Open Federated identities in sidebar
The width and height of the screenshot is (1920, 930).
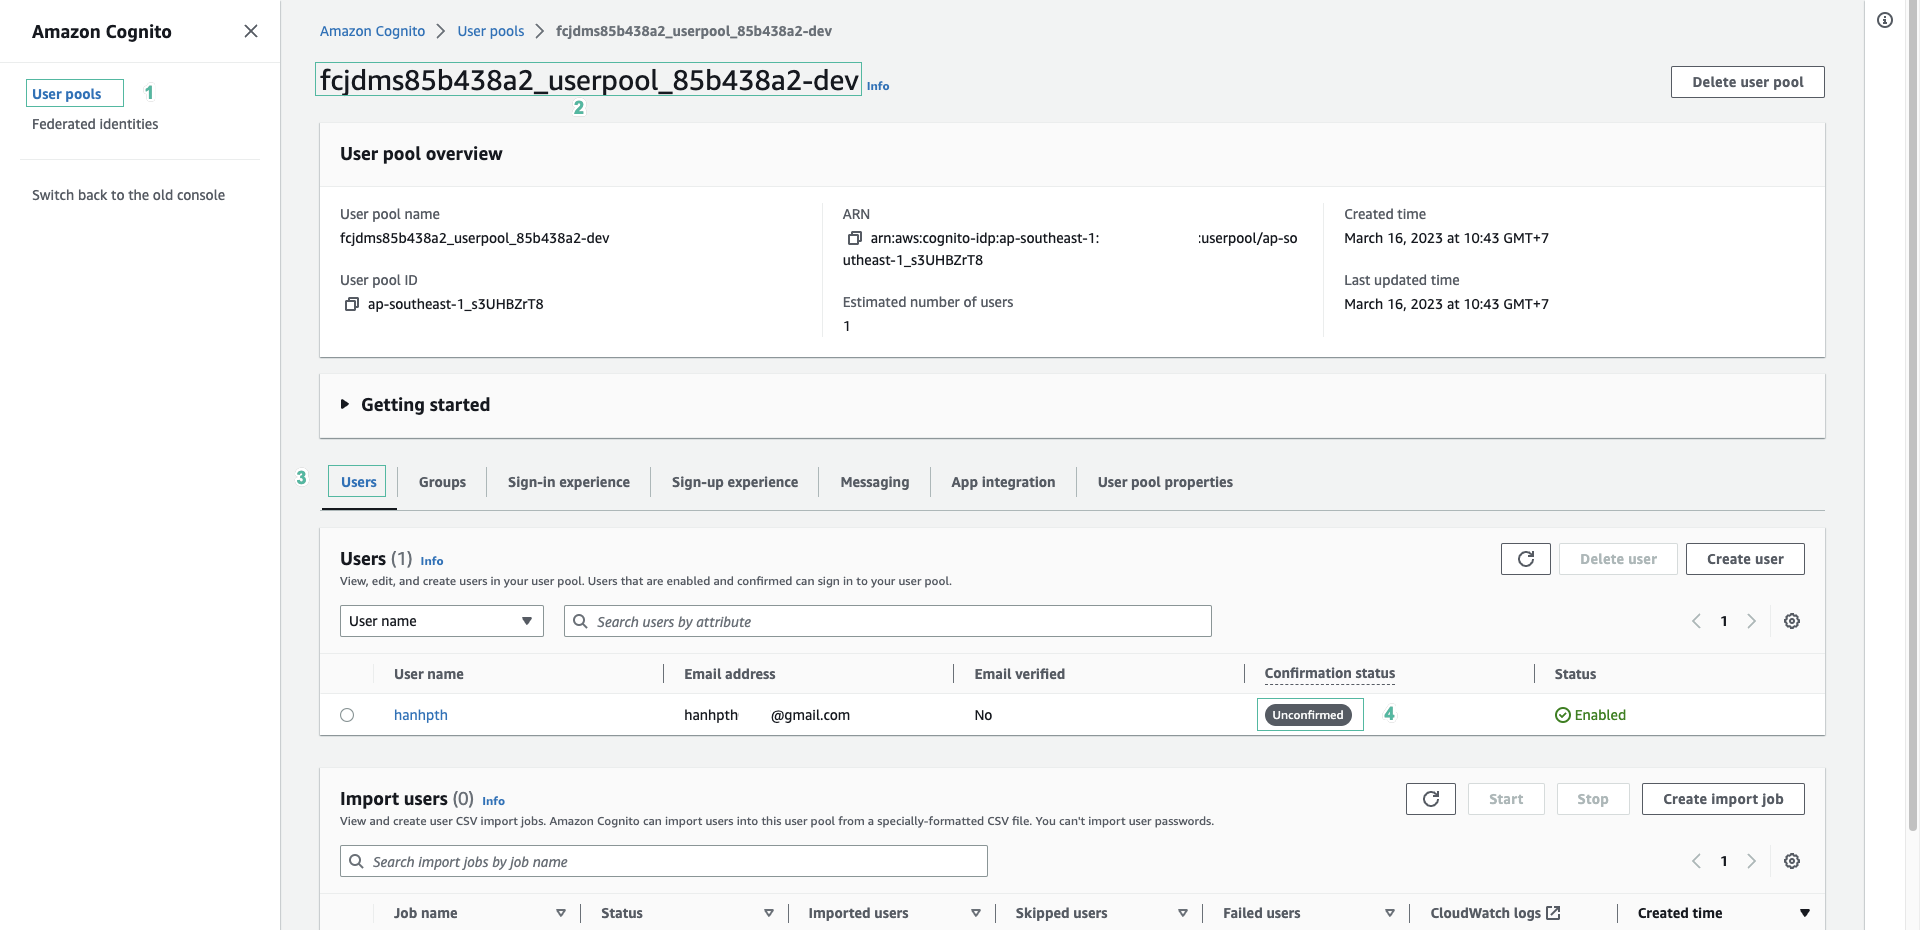pos(95,124)
